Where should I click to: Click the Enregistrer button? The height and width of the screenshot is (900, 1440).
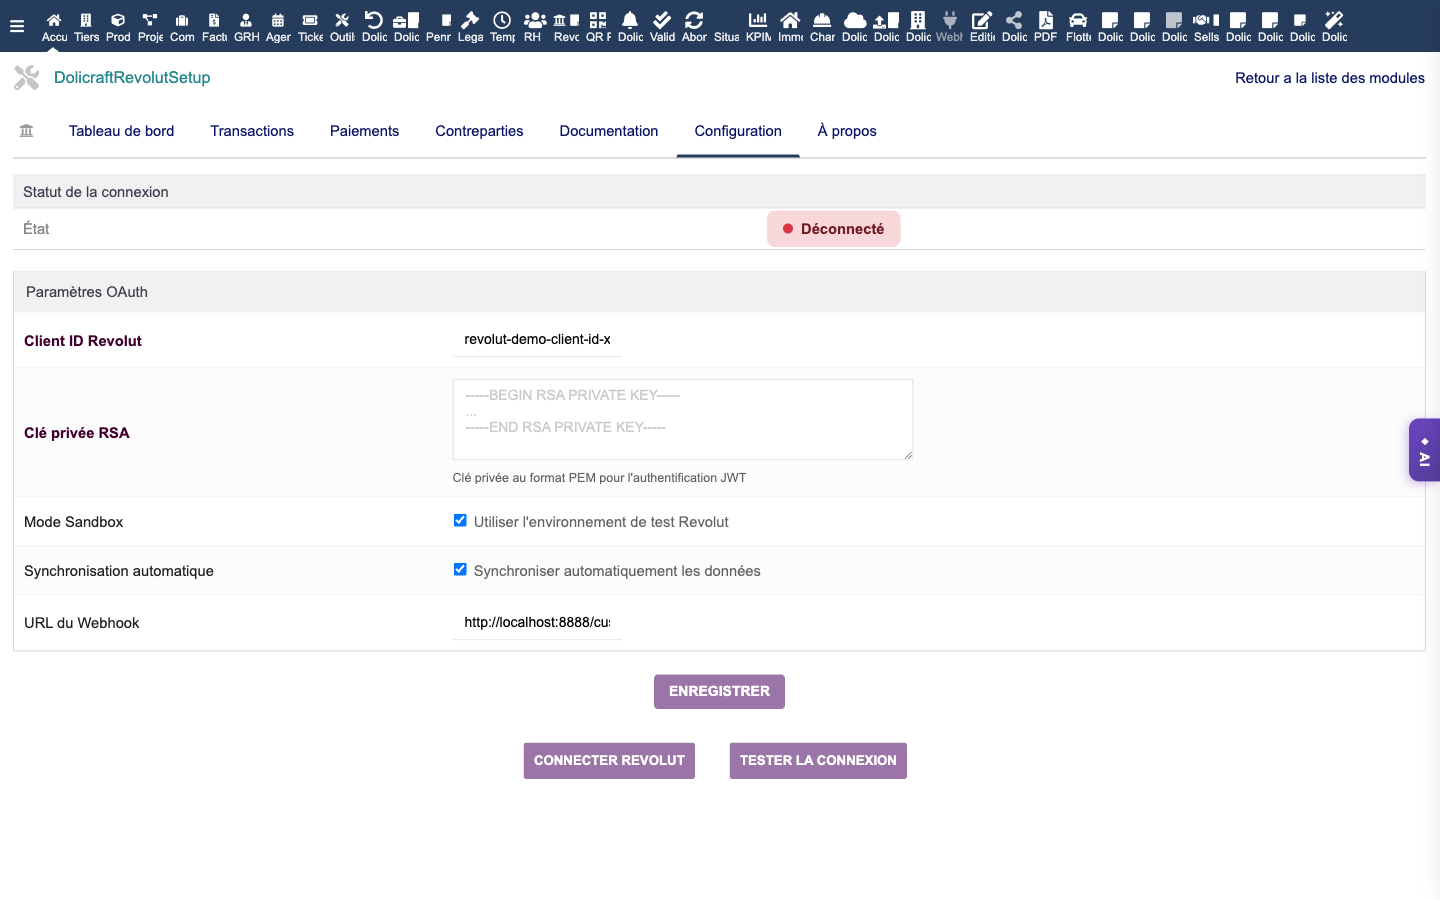click(x=719, y=691)
